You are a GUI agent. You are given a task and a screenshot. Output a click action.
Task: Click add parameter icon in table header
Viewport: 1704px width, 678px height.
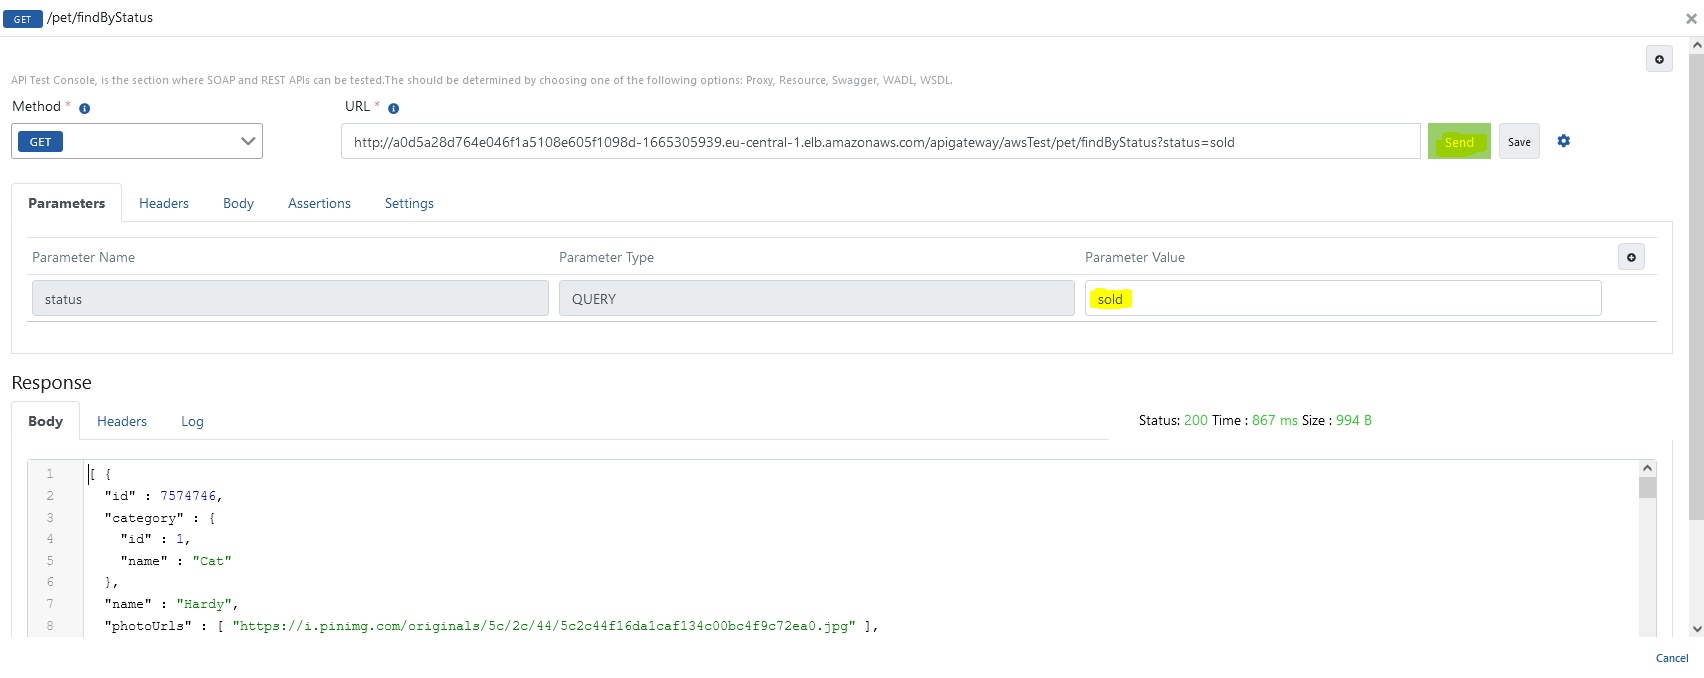coord(1630,257)
